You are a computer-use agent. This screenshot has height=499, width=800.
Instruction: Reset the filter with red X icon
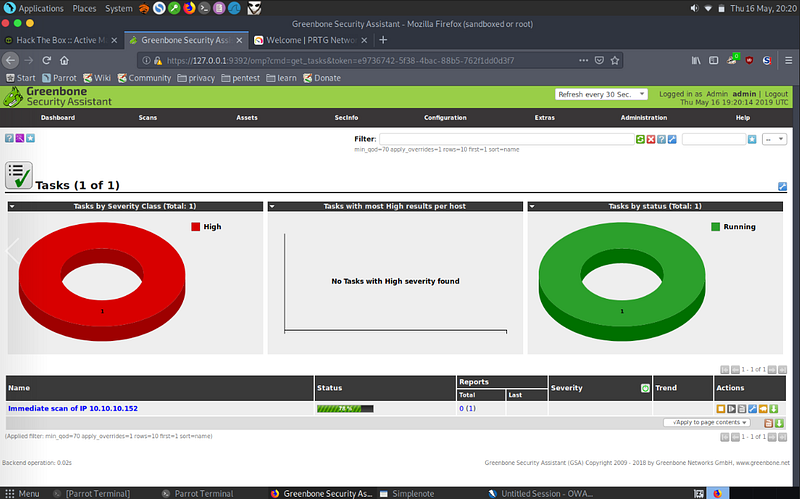tap(651, 139)
